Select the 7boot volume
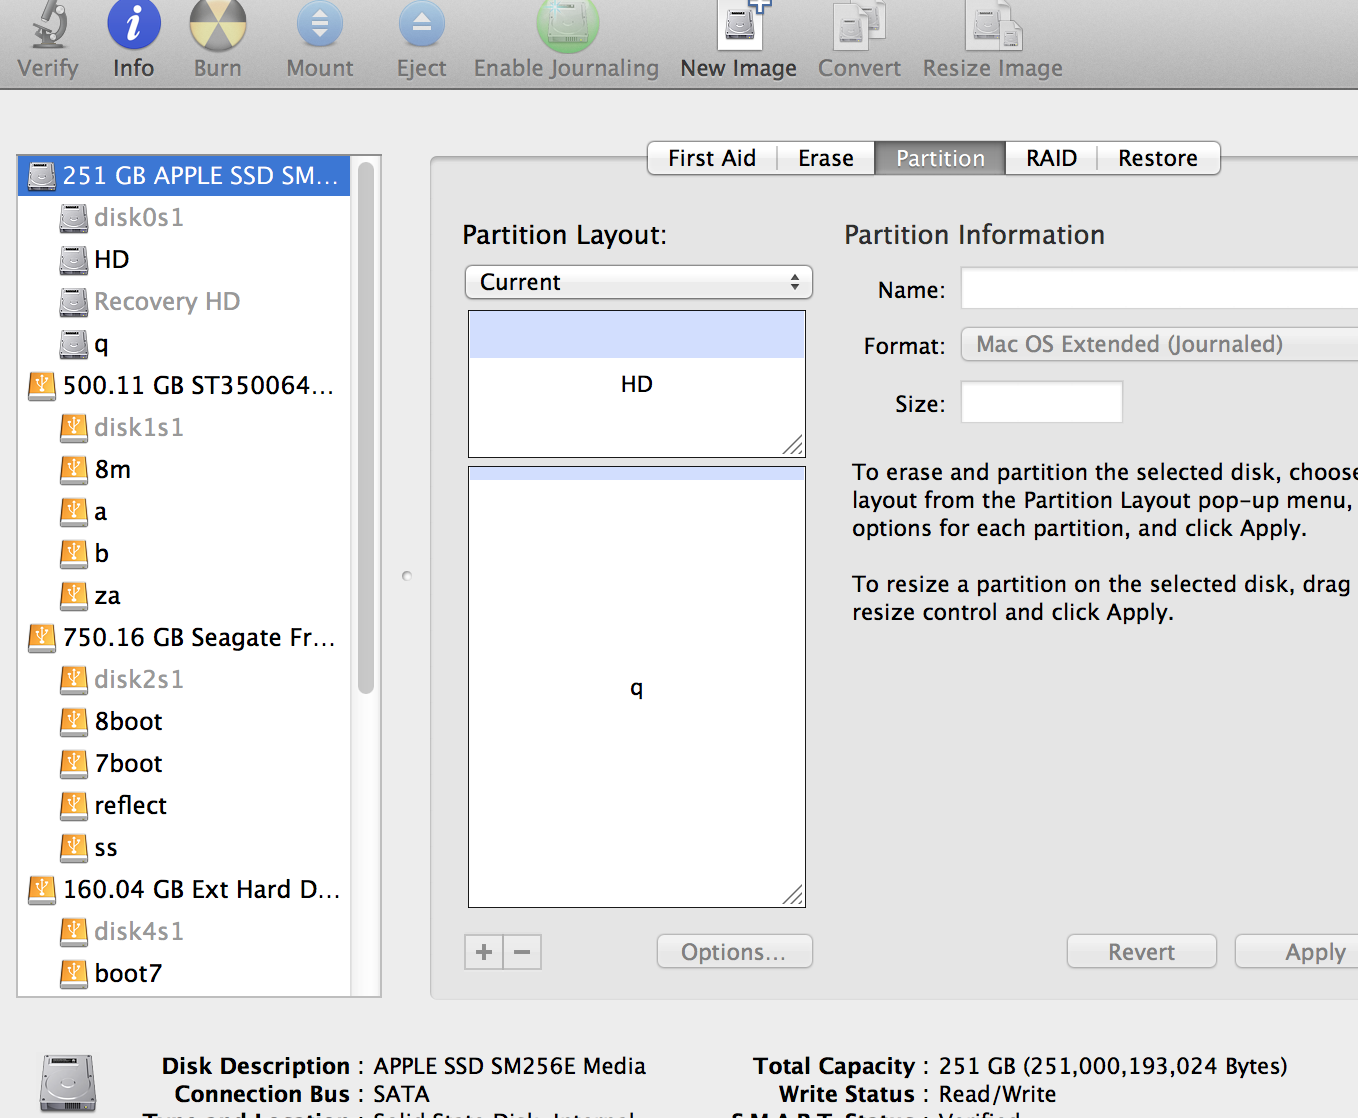Image resolution: width=1358 pixels, height=1118 pixels. pos(184,764)
